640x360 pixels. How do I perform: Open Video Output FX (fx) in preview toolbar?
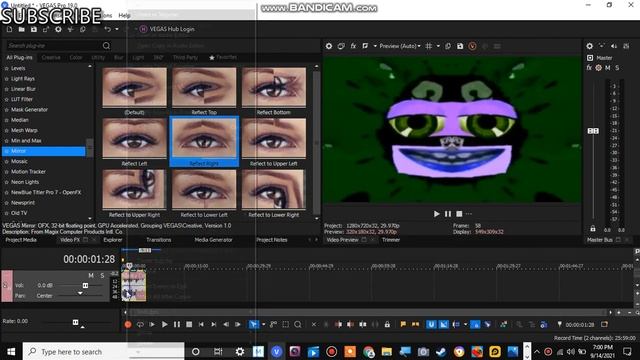pos(353,46)
